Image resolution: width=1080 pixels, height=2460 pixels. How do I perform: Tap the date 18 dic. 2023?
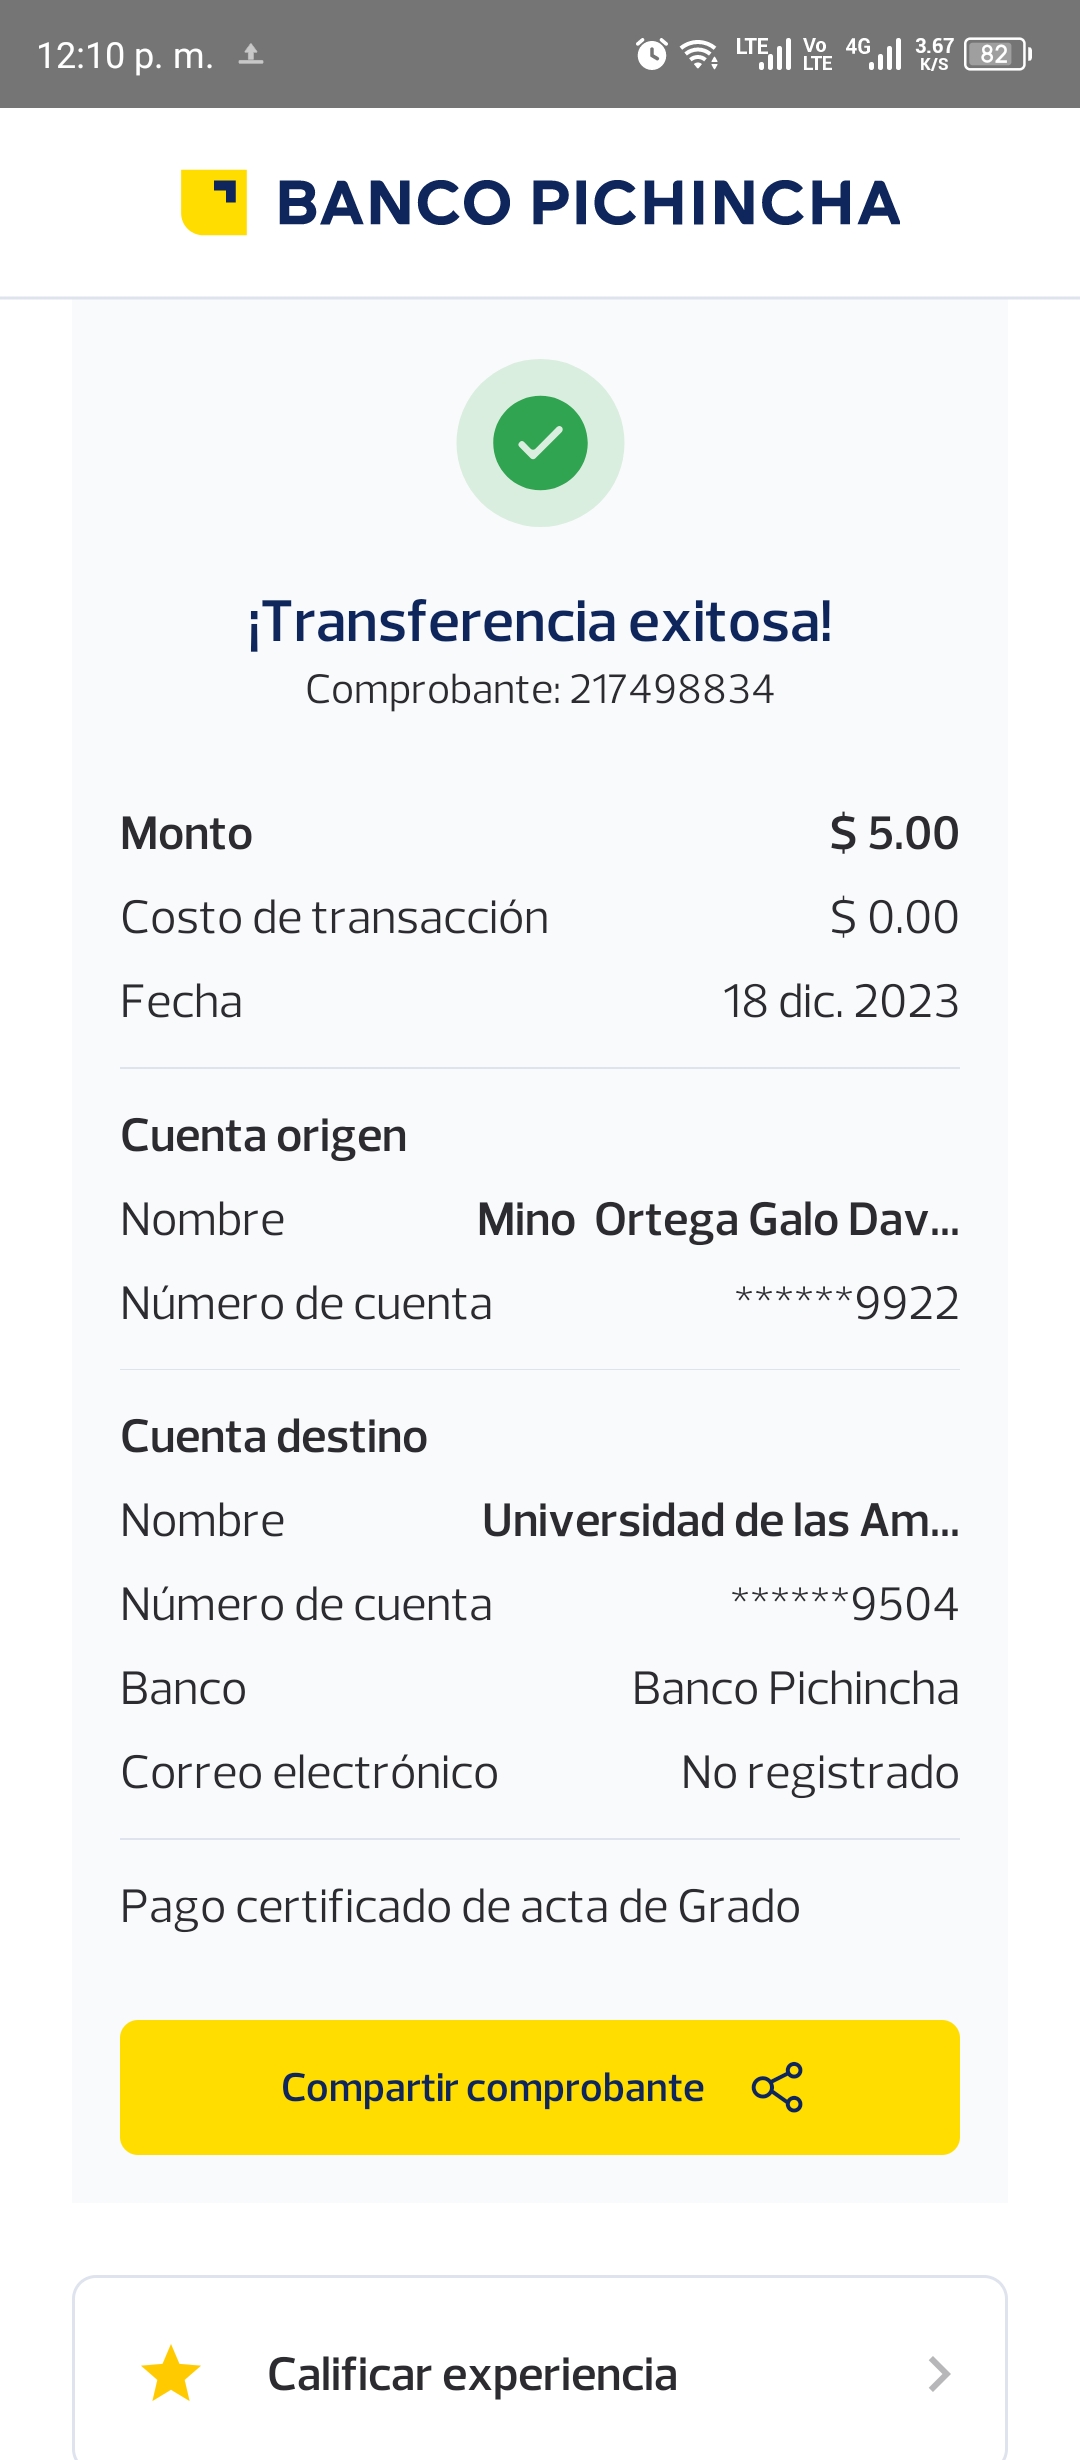(x=840, y=1001)
